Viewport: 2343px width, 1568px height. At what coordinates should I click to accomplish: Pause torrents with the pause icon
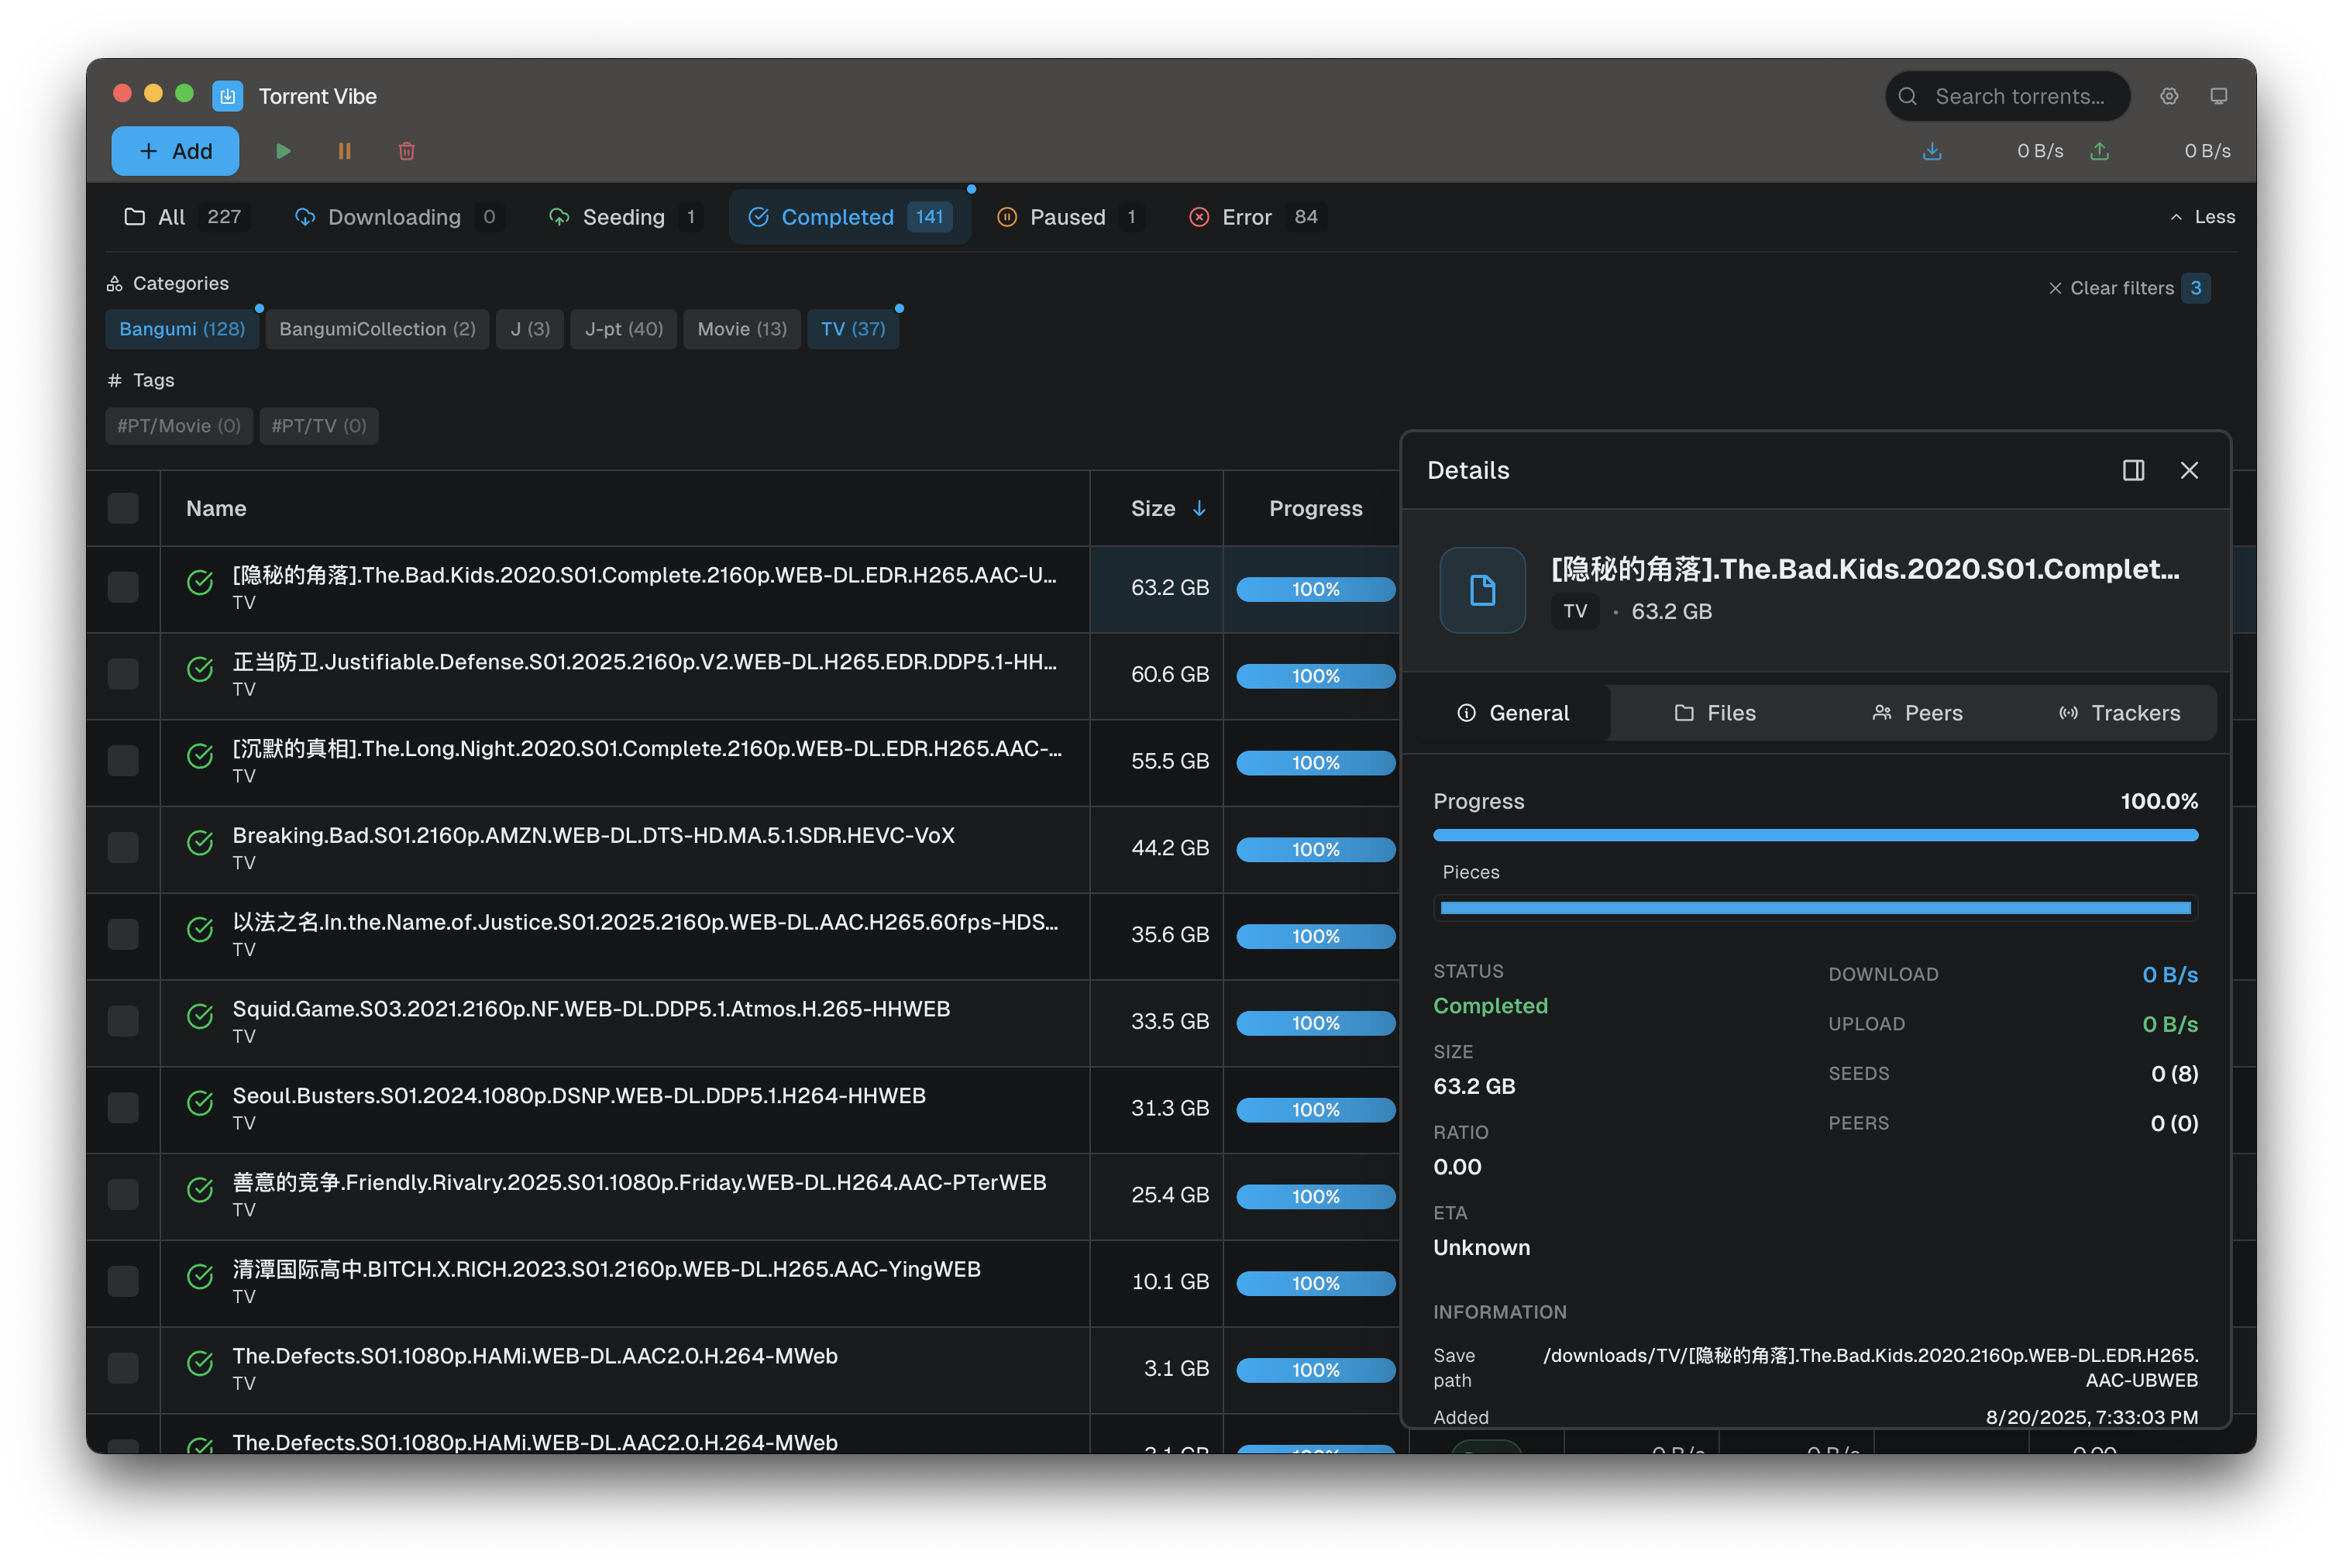(344, 151)
